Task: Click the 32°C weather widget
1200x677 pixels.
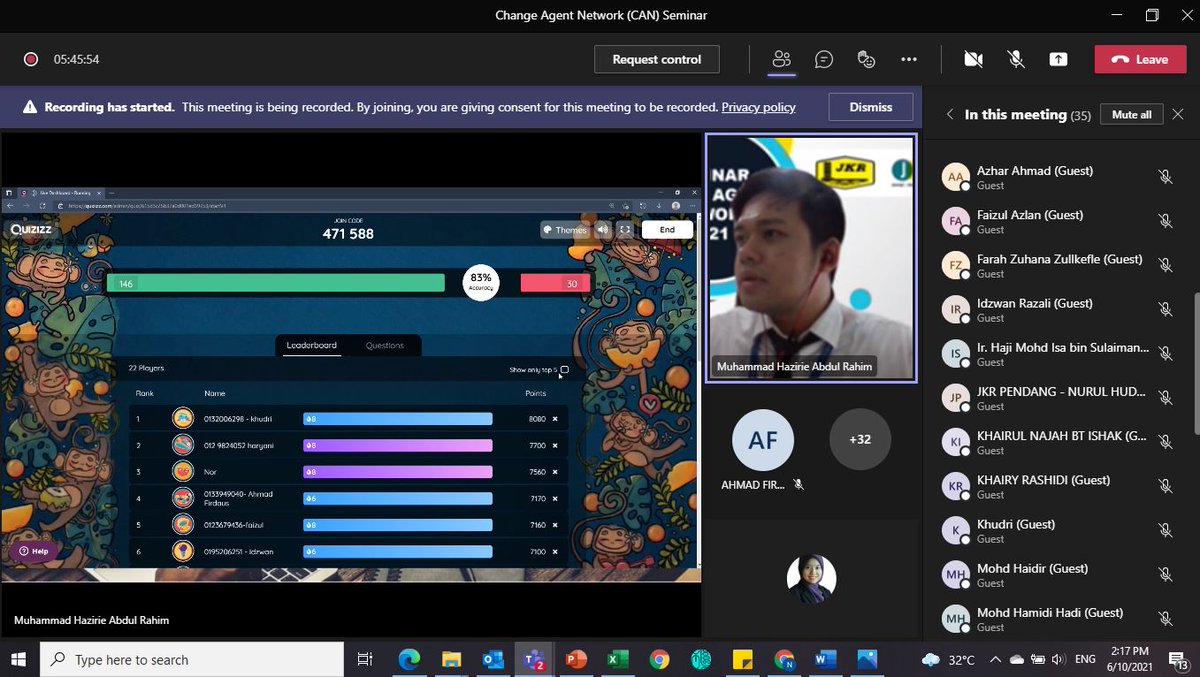Action: click(x=948, y=660)
